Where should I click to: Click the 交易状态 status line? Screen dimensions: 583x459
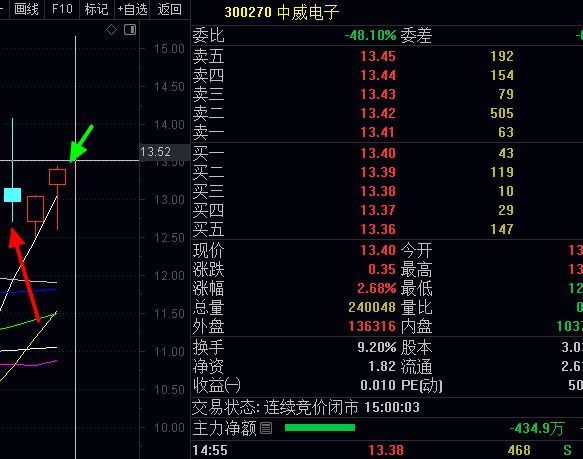point(306,408)
